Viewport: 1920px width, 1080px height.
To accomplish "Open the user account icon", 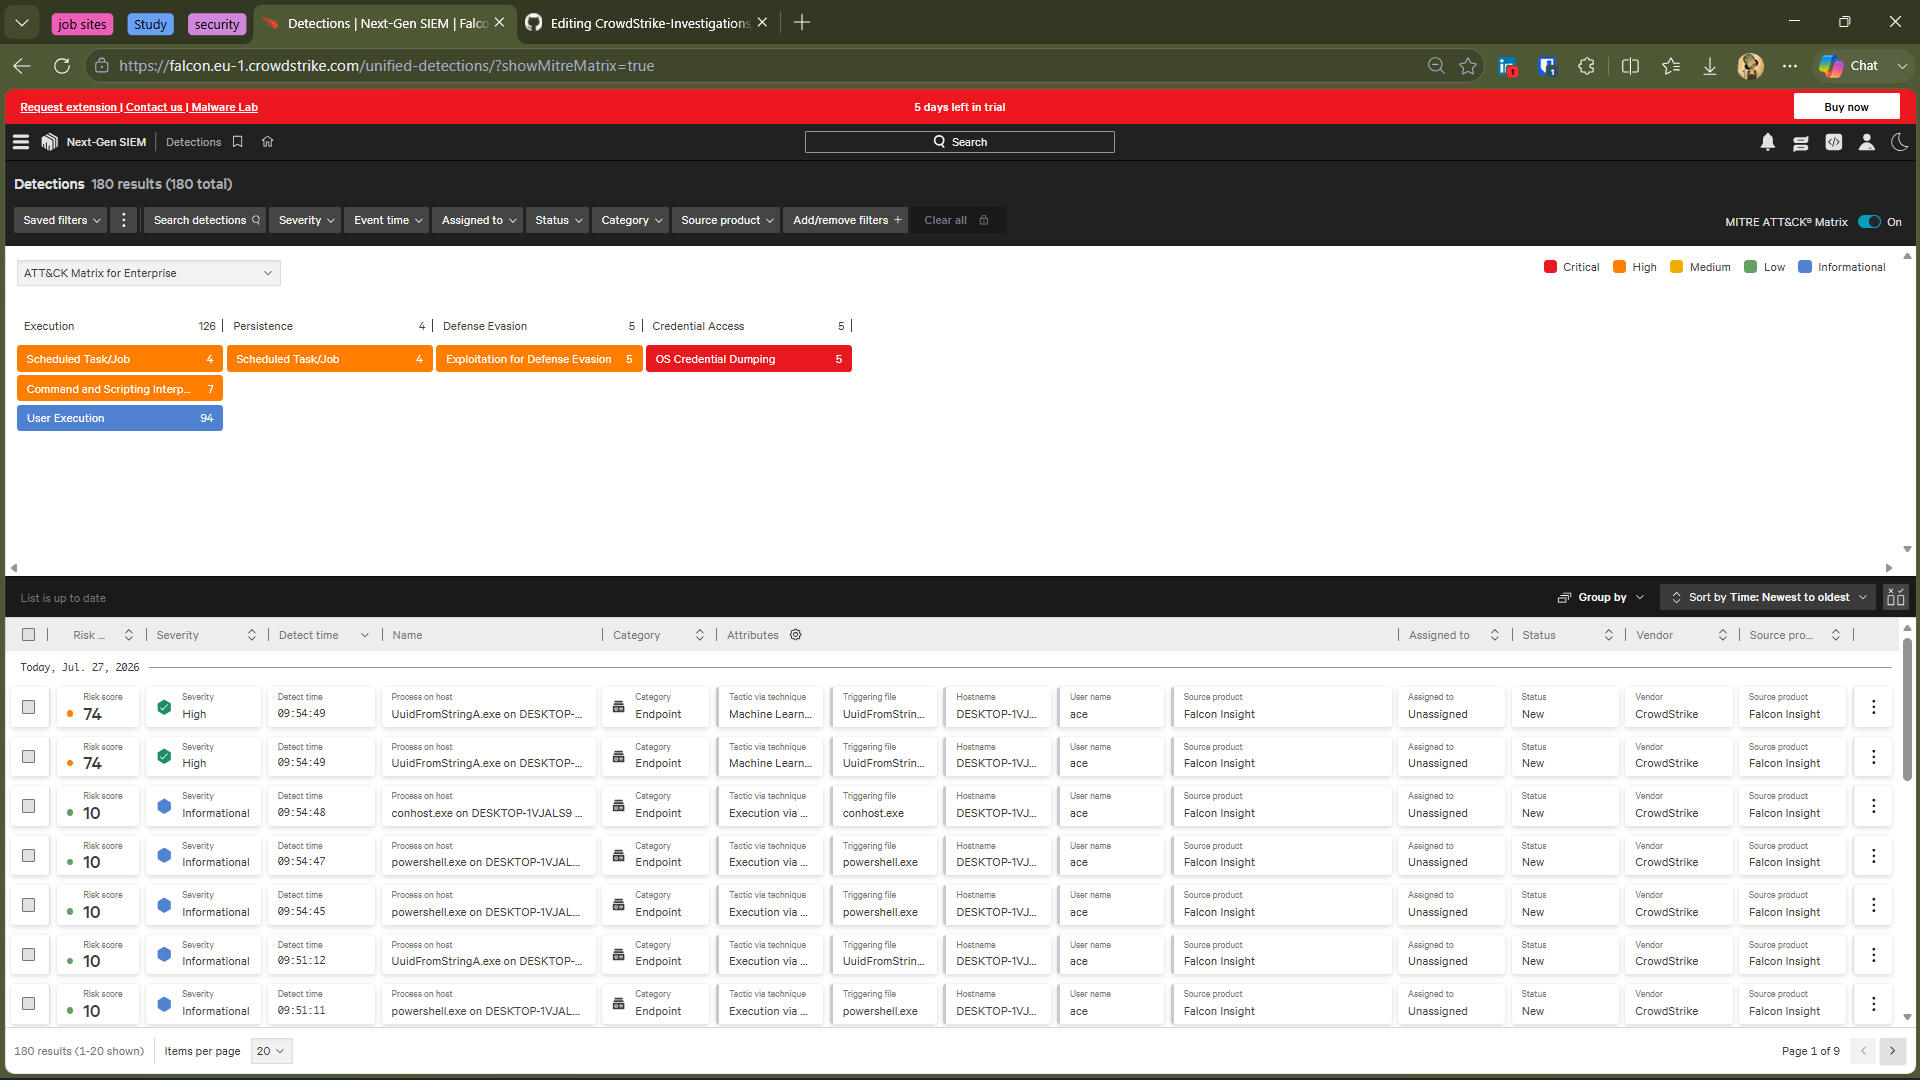I will pyautogui.click(x=1867, y=142).
